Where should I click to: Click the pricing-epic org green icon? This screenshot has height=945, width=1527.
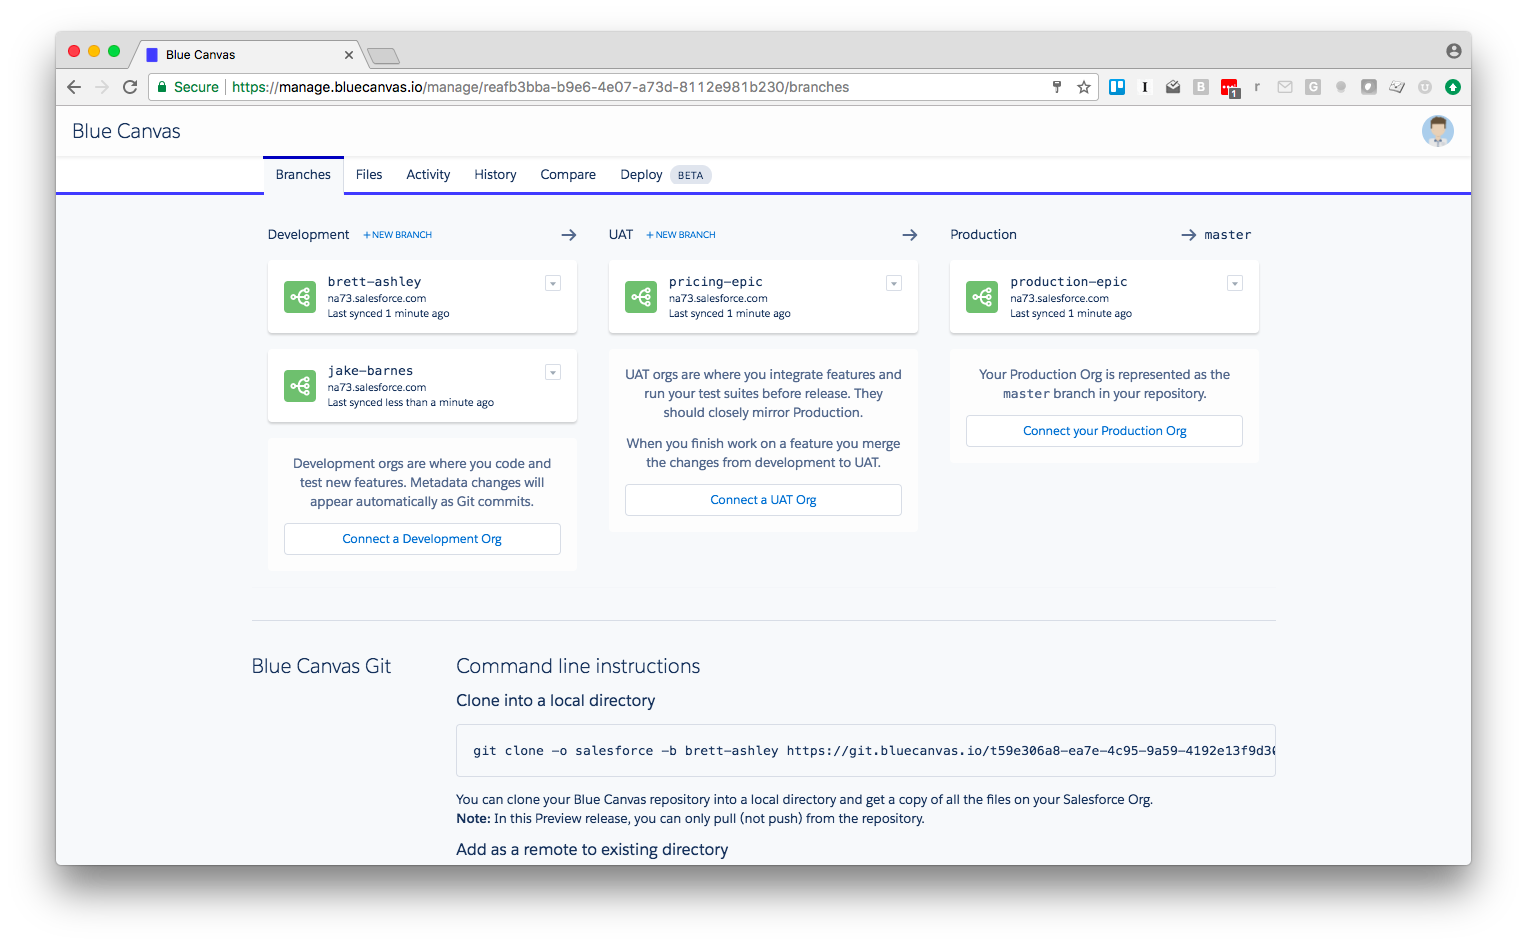(641, 297)
